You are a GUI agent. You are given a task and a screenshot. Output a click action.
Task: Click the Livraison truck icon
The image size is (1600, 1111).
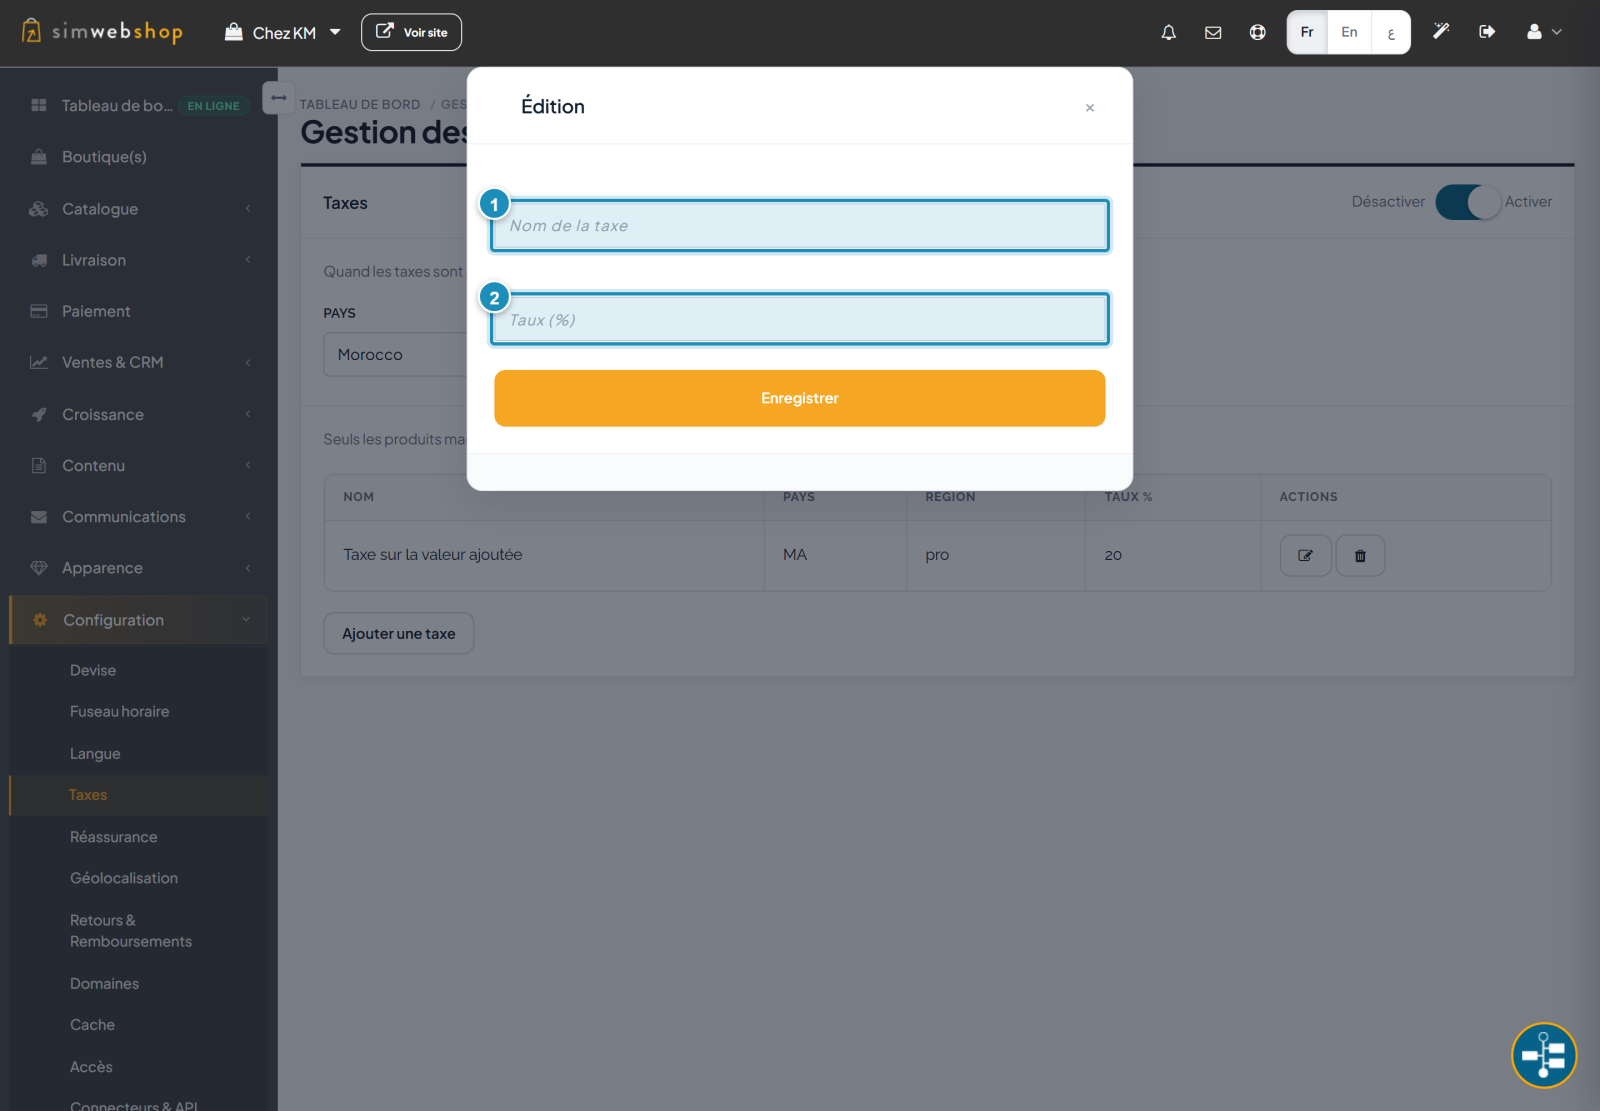pyautogui.click(x=39, y=260)
